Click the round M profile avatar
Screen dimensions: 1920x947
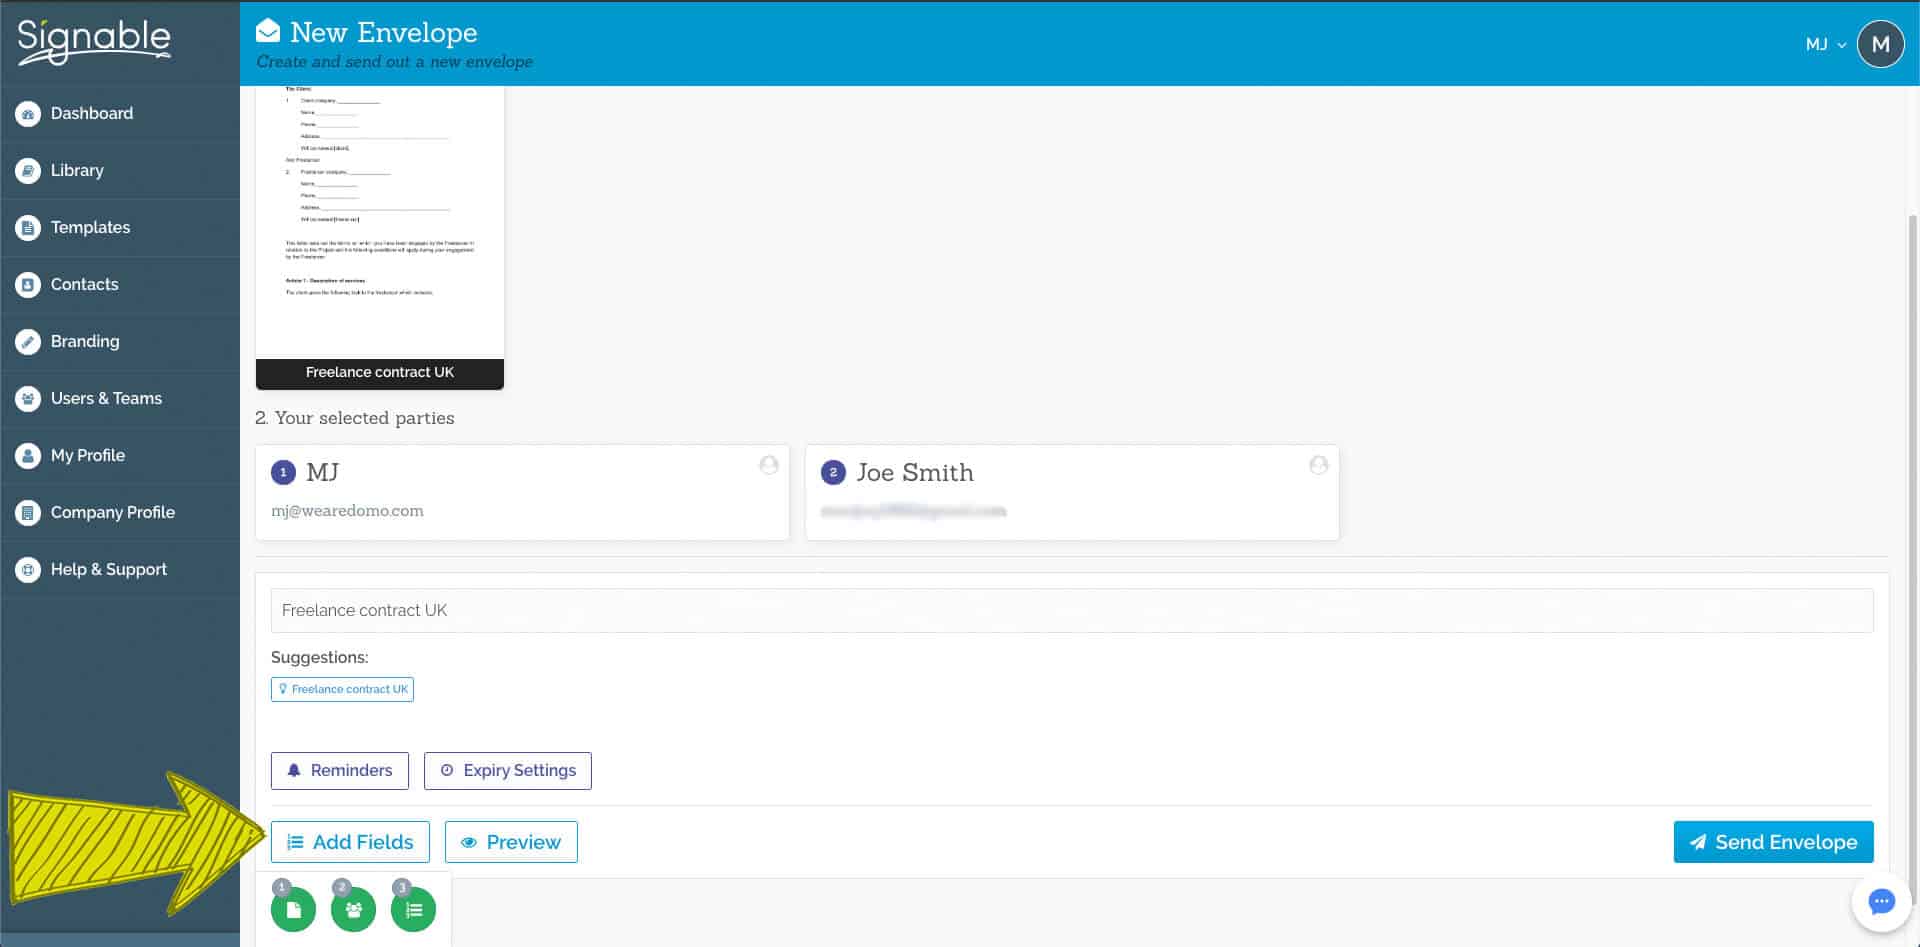coord(1880,44)
